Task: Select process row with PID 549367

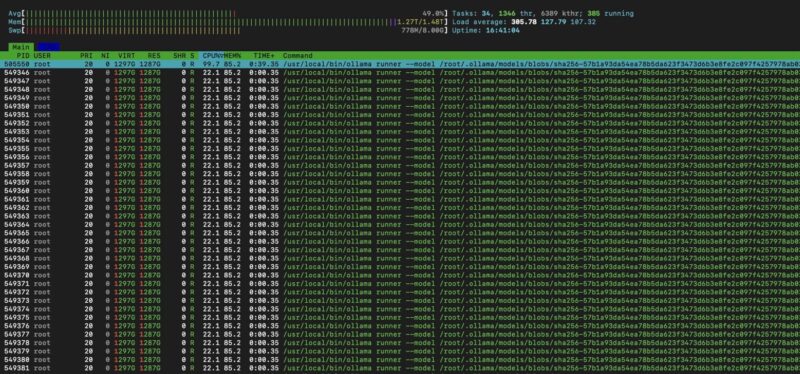Action: point(400,250)
